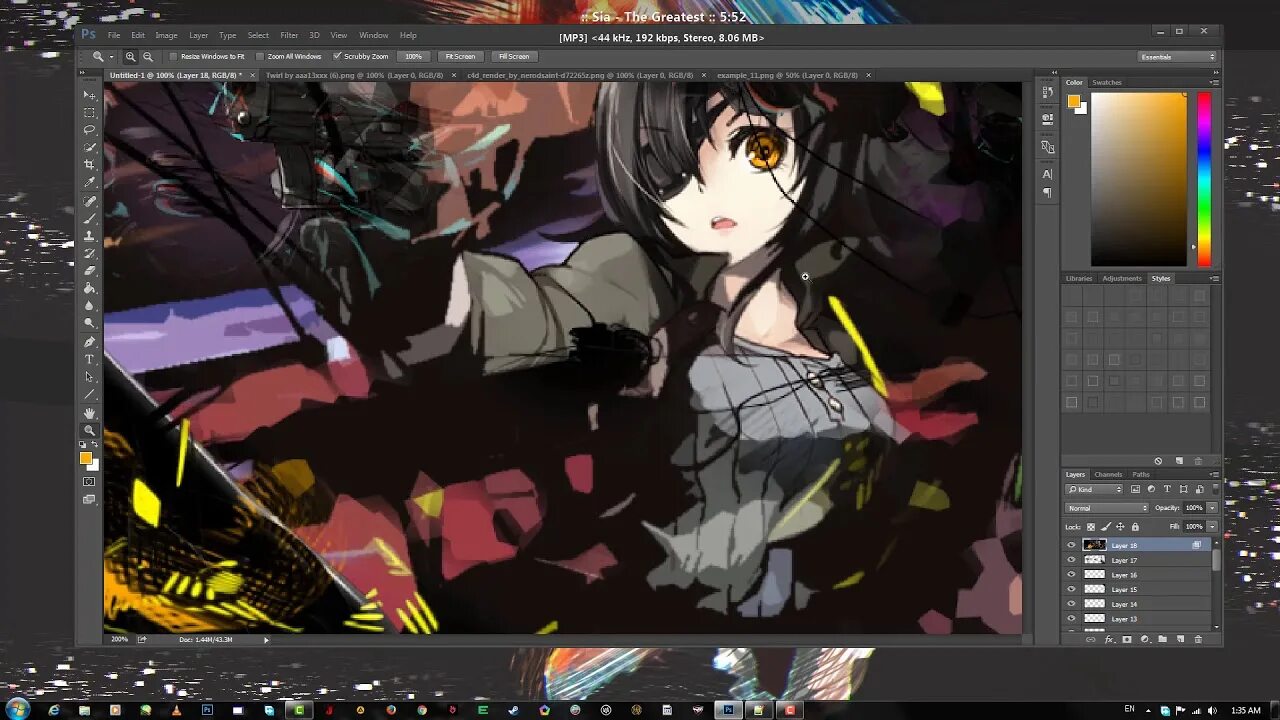The height and width of the screenshot is (720, 1280).
Task: Select the Brush tool
Action: pos(89,218)
